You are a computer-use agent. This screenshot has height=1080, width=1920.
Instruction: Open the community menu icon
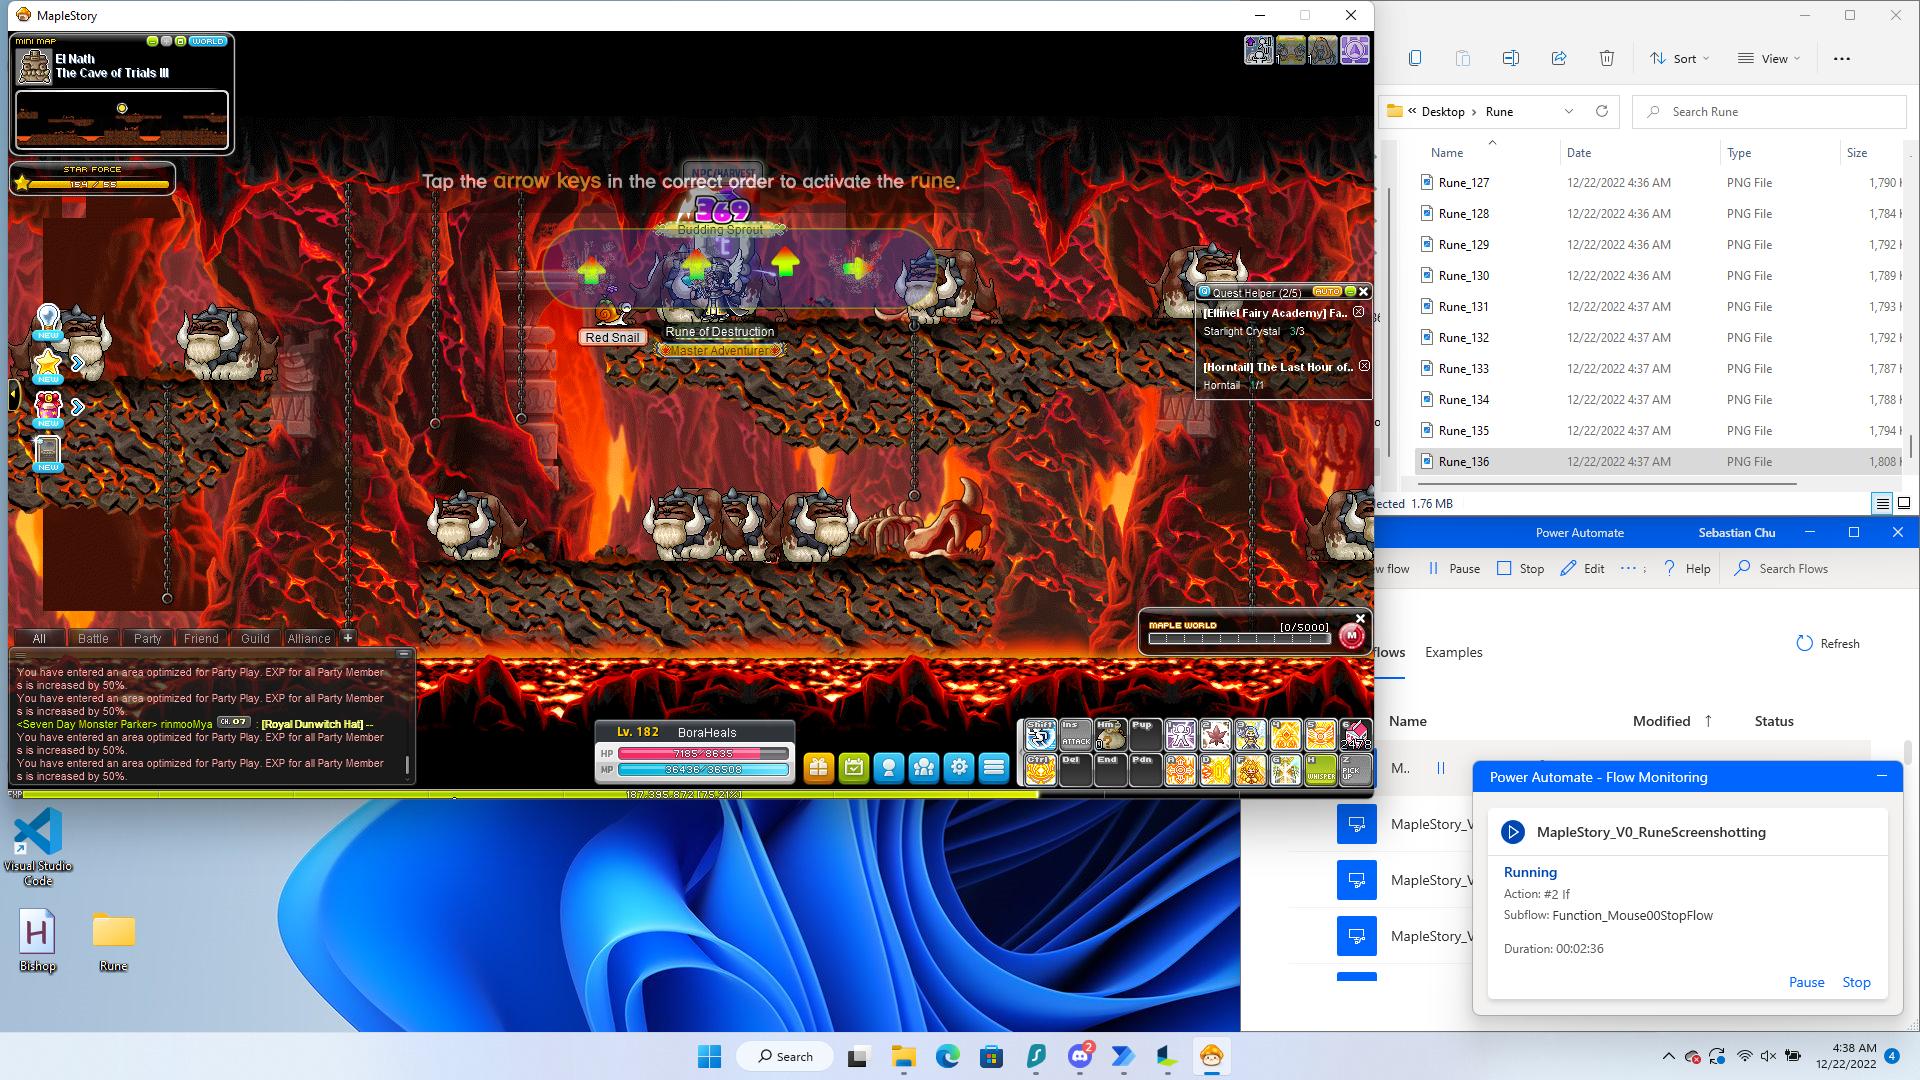click(923, 767)
